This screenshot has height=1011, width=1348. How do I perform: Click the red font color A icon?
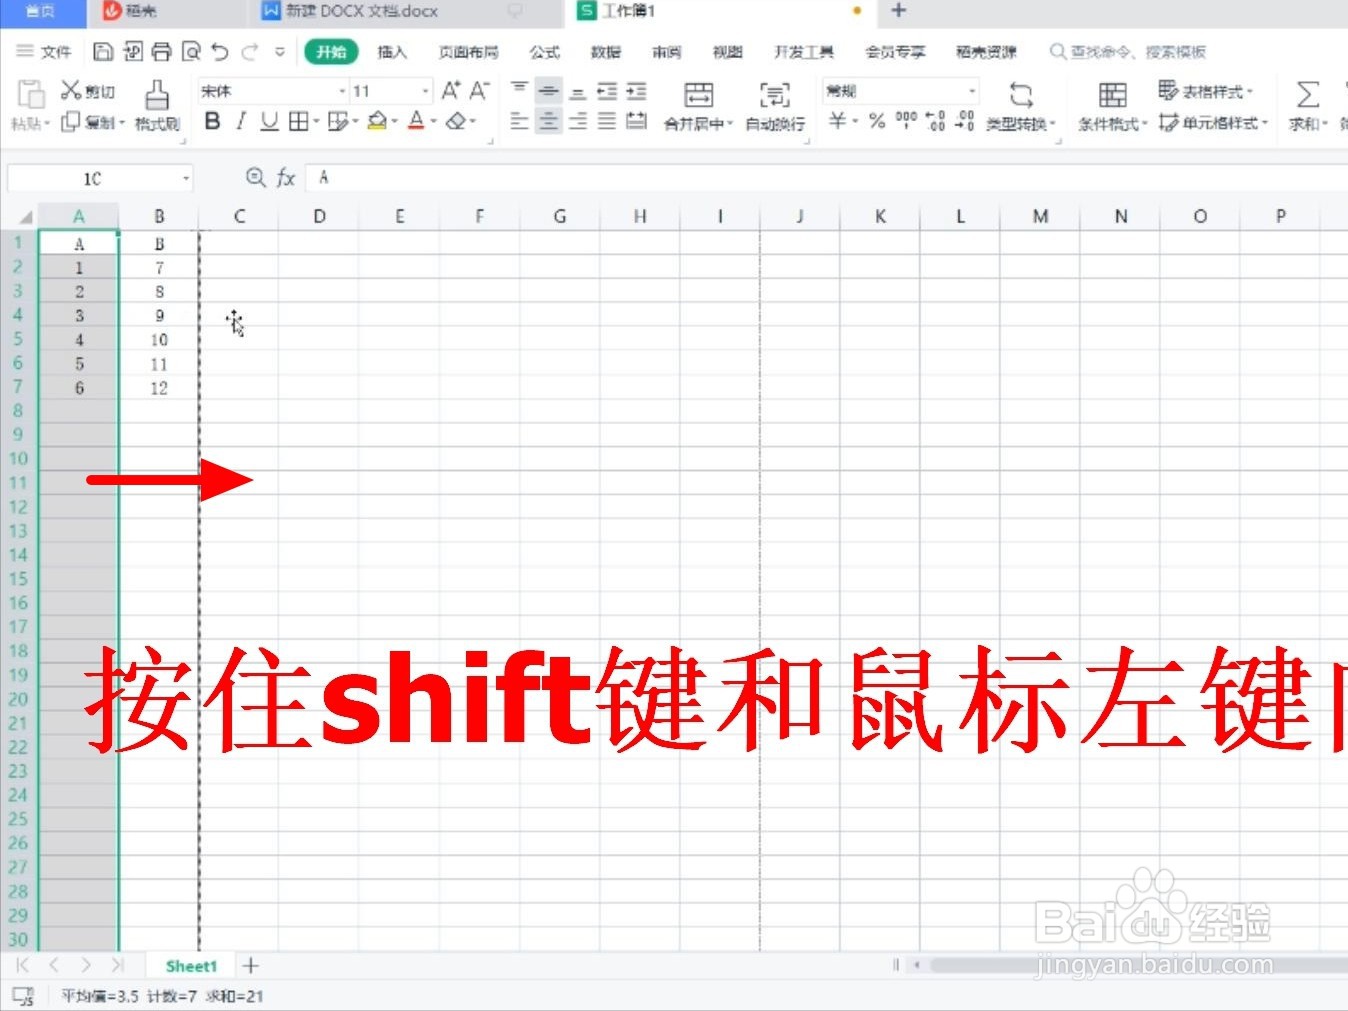click(417, 121)
